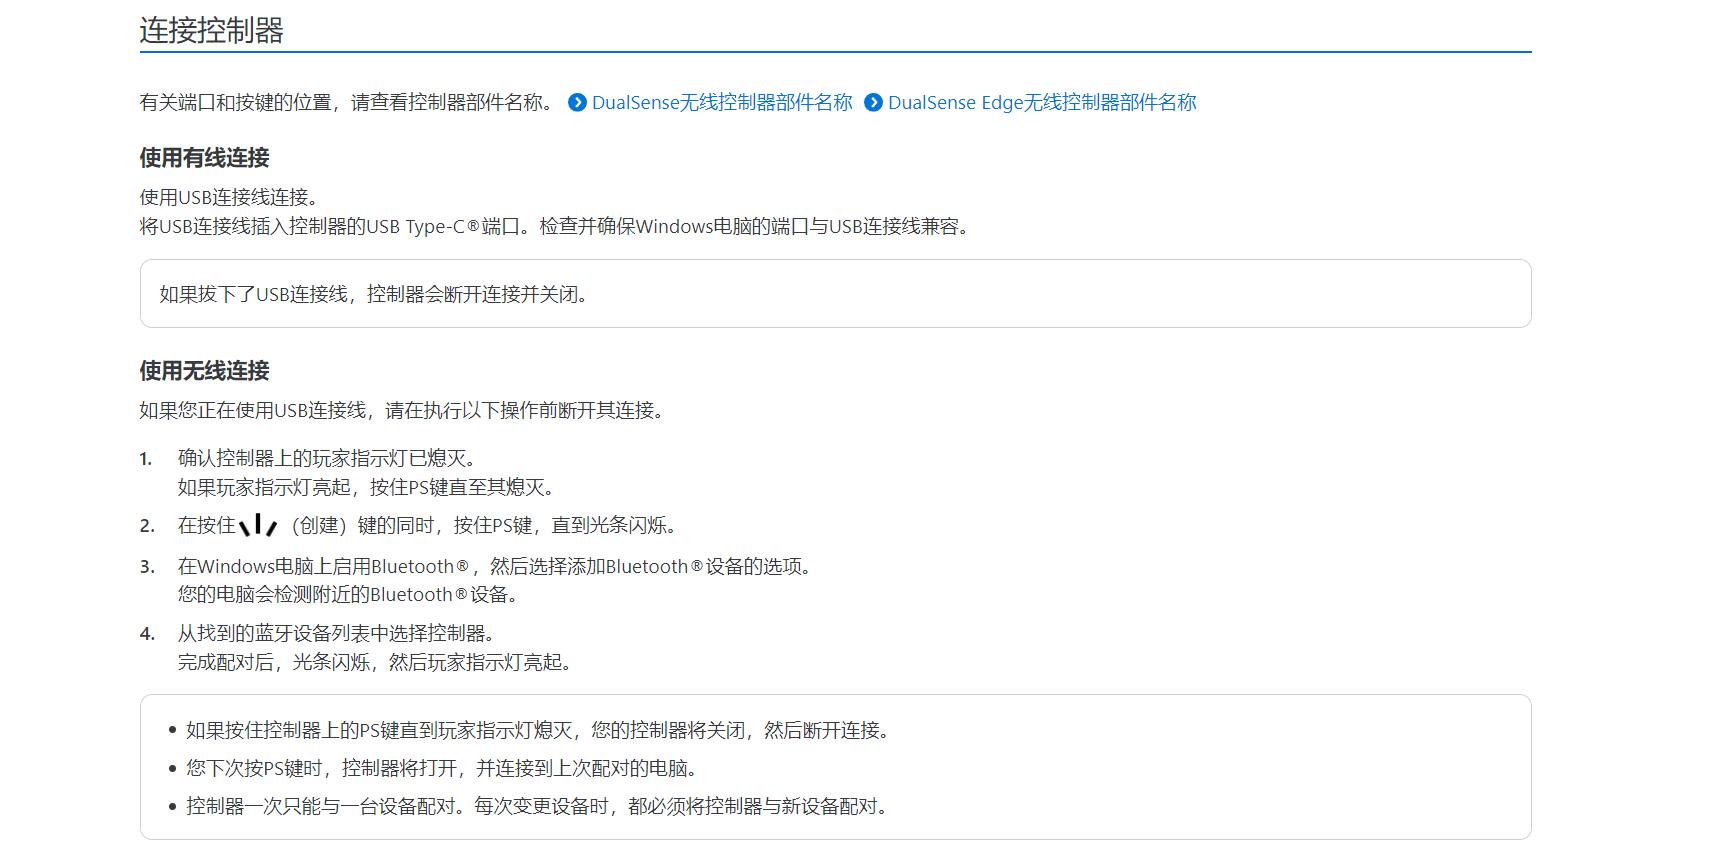Click the sentence about disconnecting USB before wireless
This screenshot has width=1715, height=861.
(x=402, y=410)
